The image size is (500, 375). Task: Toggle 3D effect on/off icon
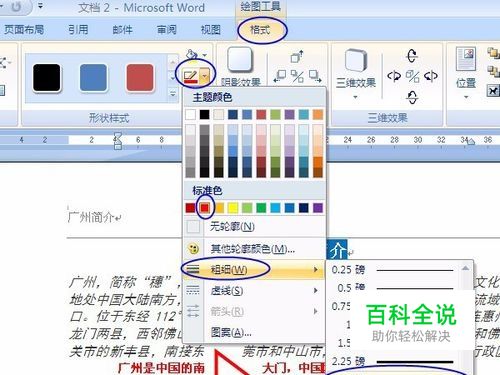coord(412,77)
